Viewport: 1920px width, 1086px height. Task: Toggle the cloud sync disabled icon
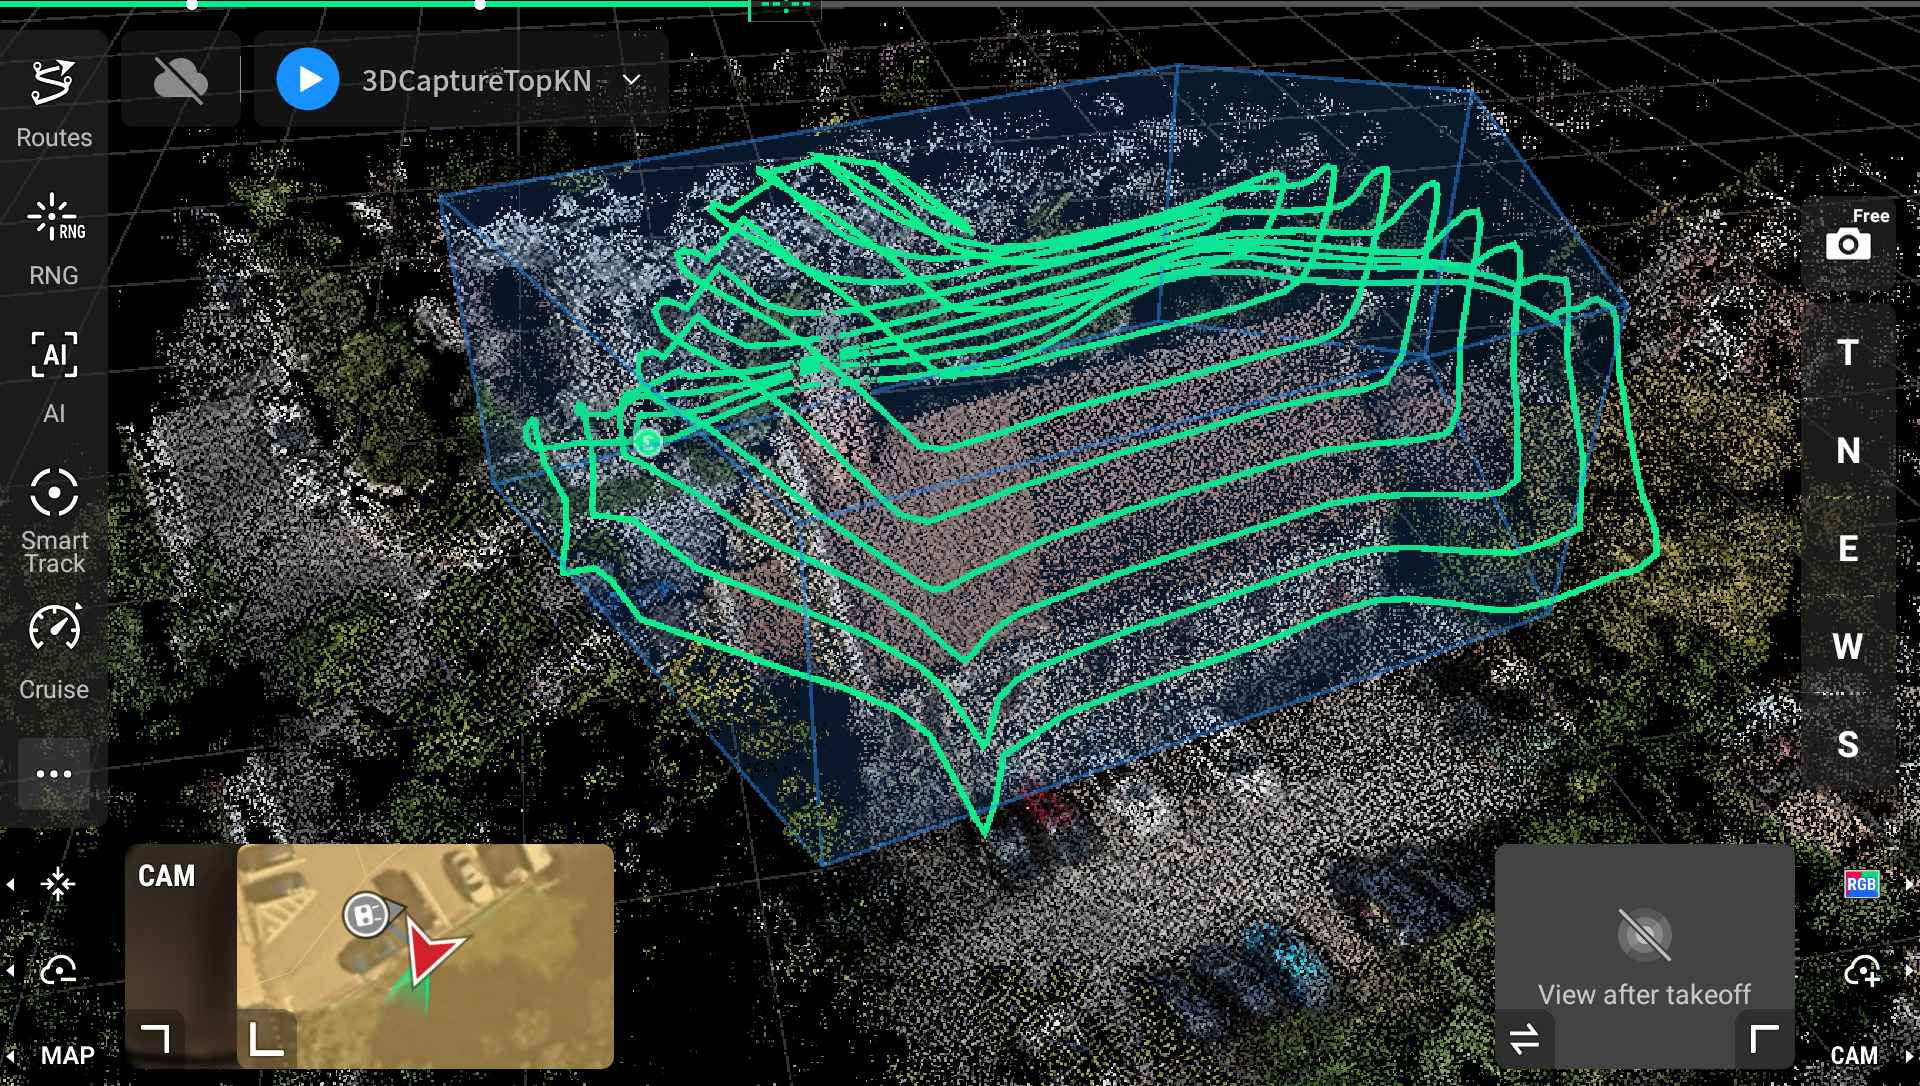(x=181, y=80)
